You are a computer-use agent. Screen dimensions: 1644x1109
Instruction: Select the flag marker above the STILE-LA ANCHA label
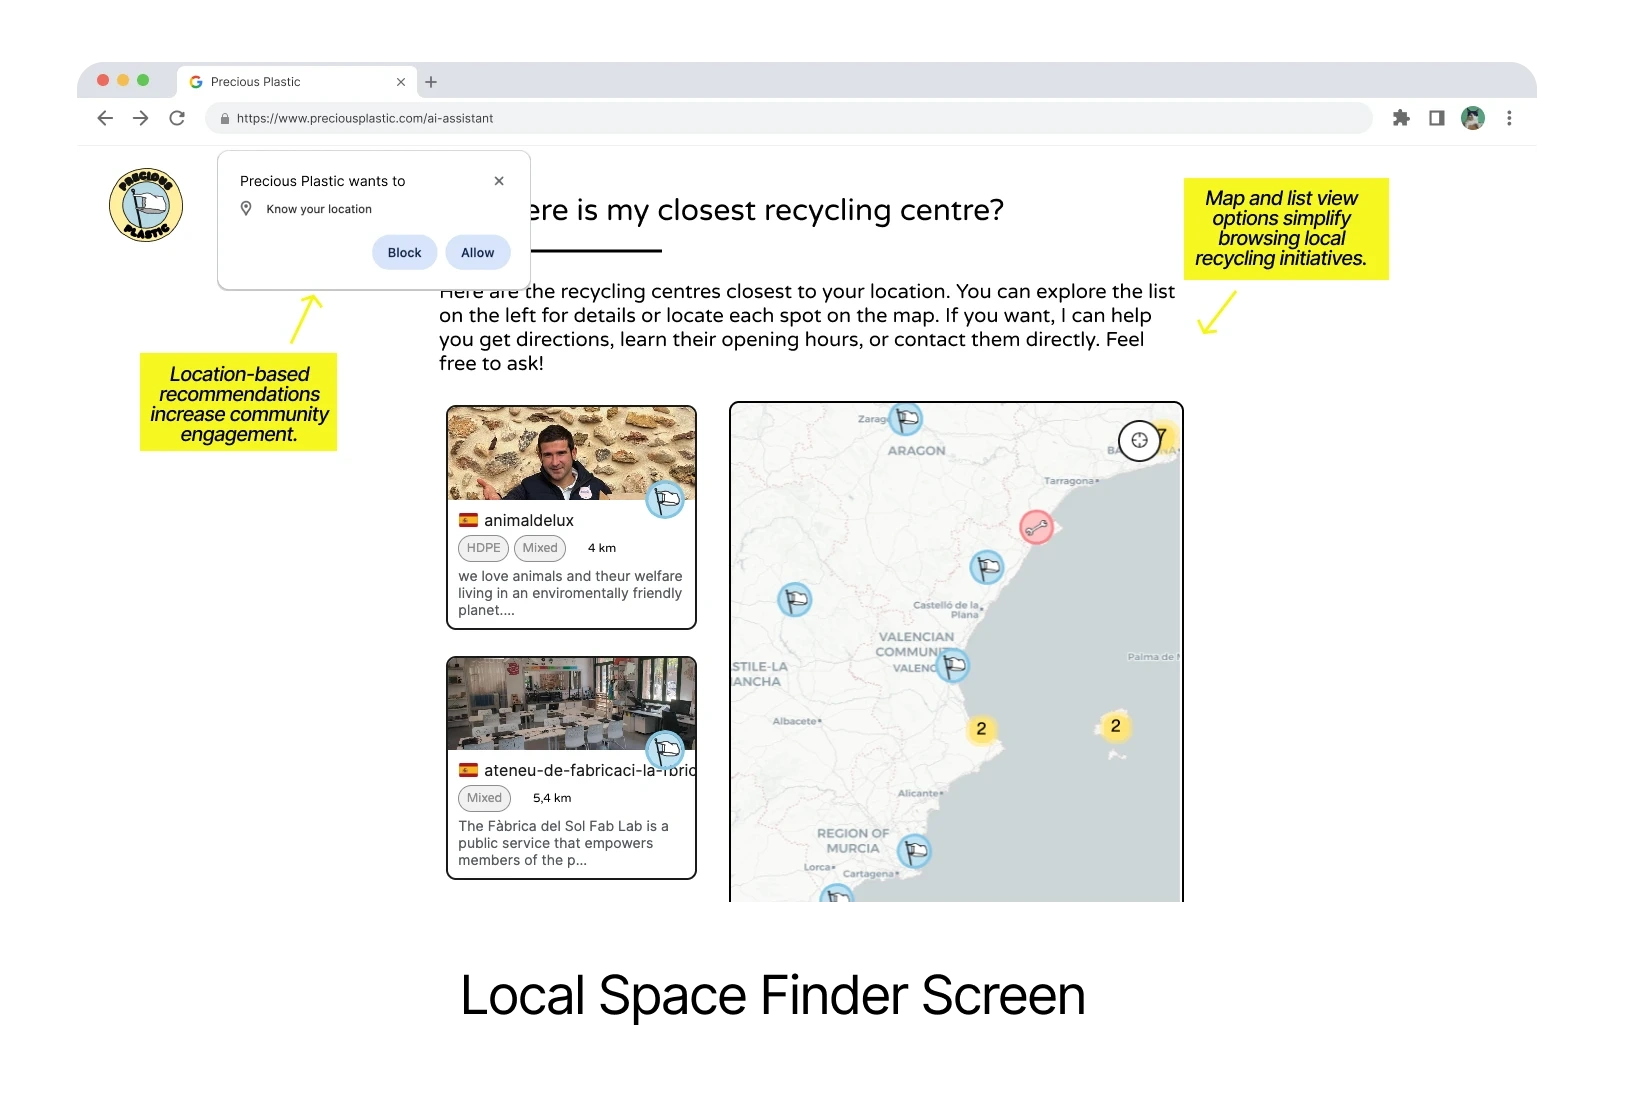tap(795, 600)
